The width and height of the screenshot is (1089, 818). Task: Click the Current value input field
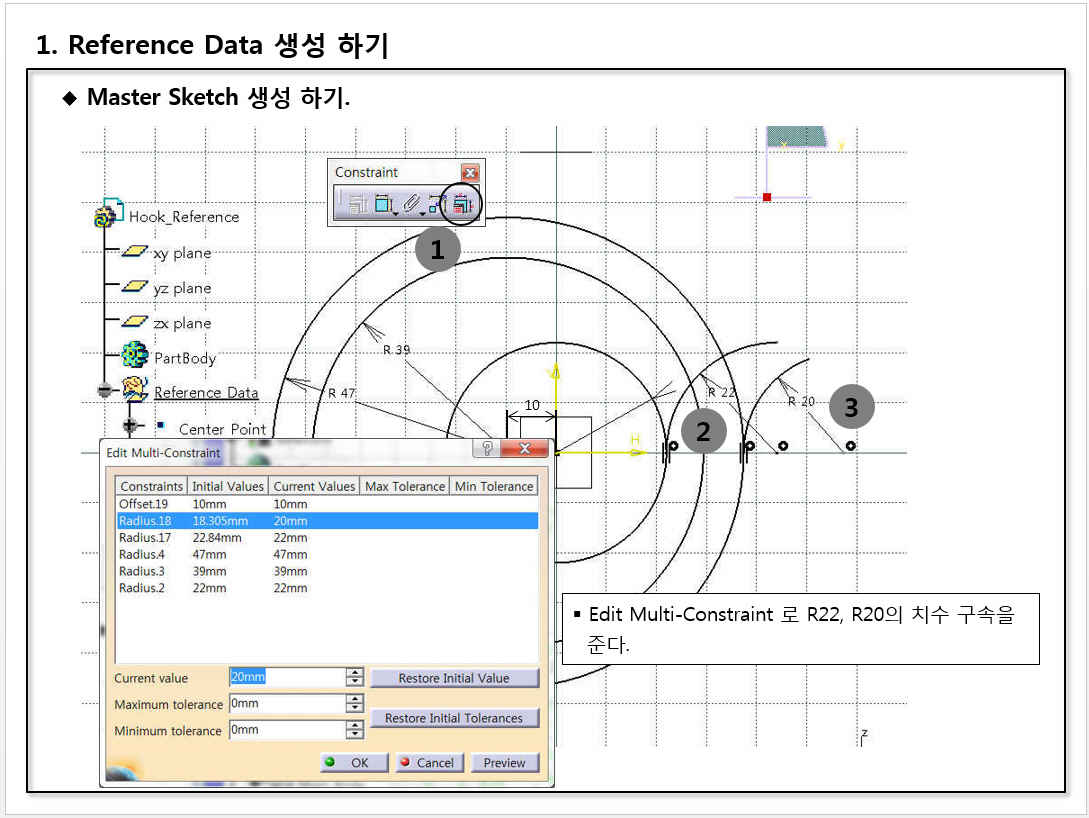pyautogui.click(x=286, y=677)
